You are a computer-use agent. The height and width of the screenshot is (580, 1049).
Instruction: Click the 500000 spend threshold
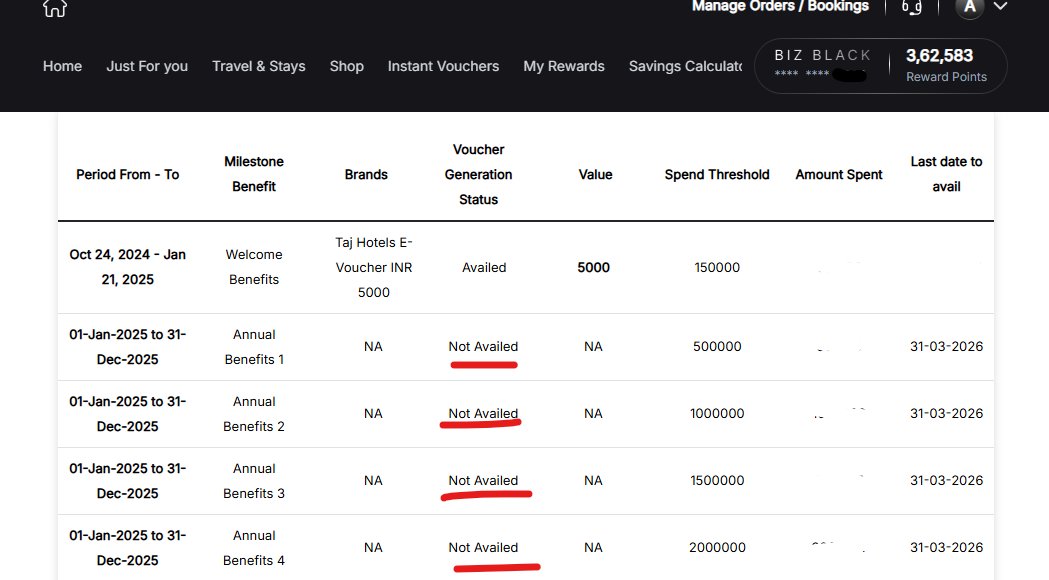717,347
